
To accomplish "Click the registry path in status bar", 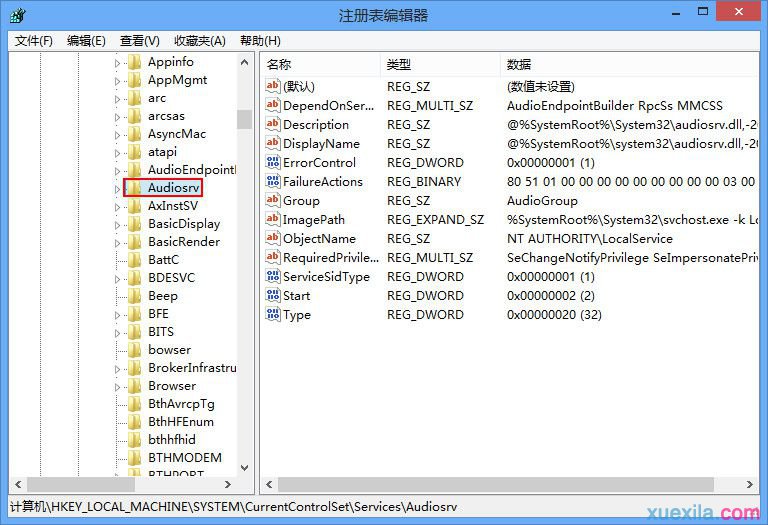I will 234,506.
